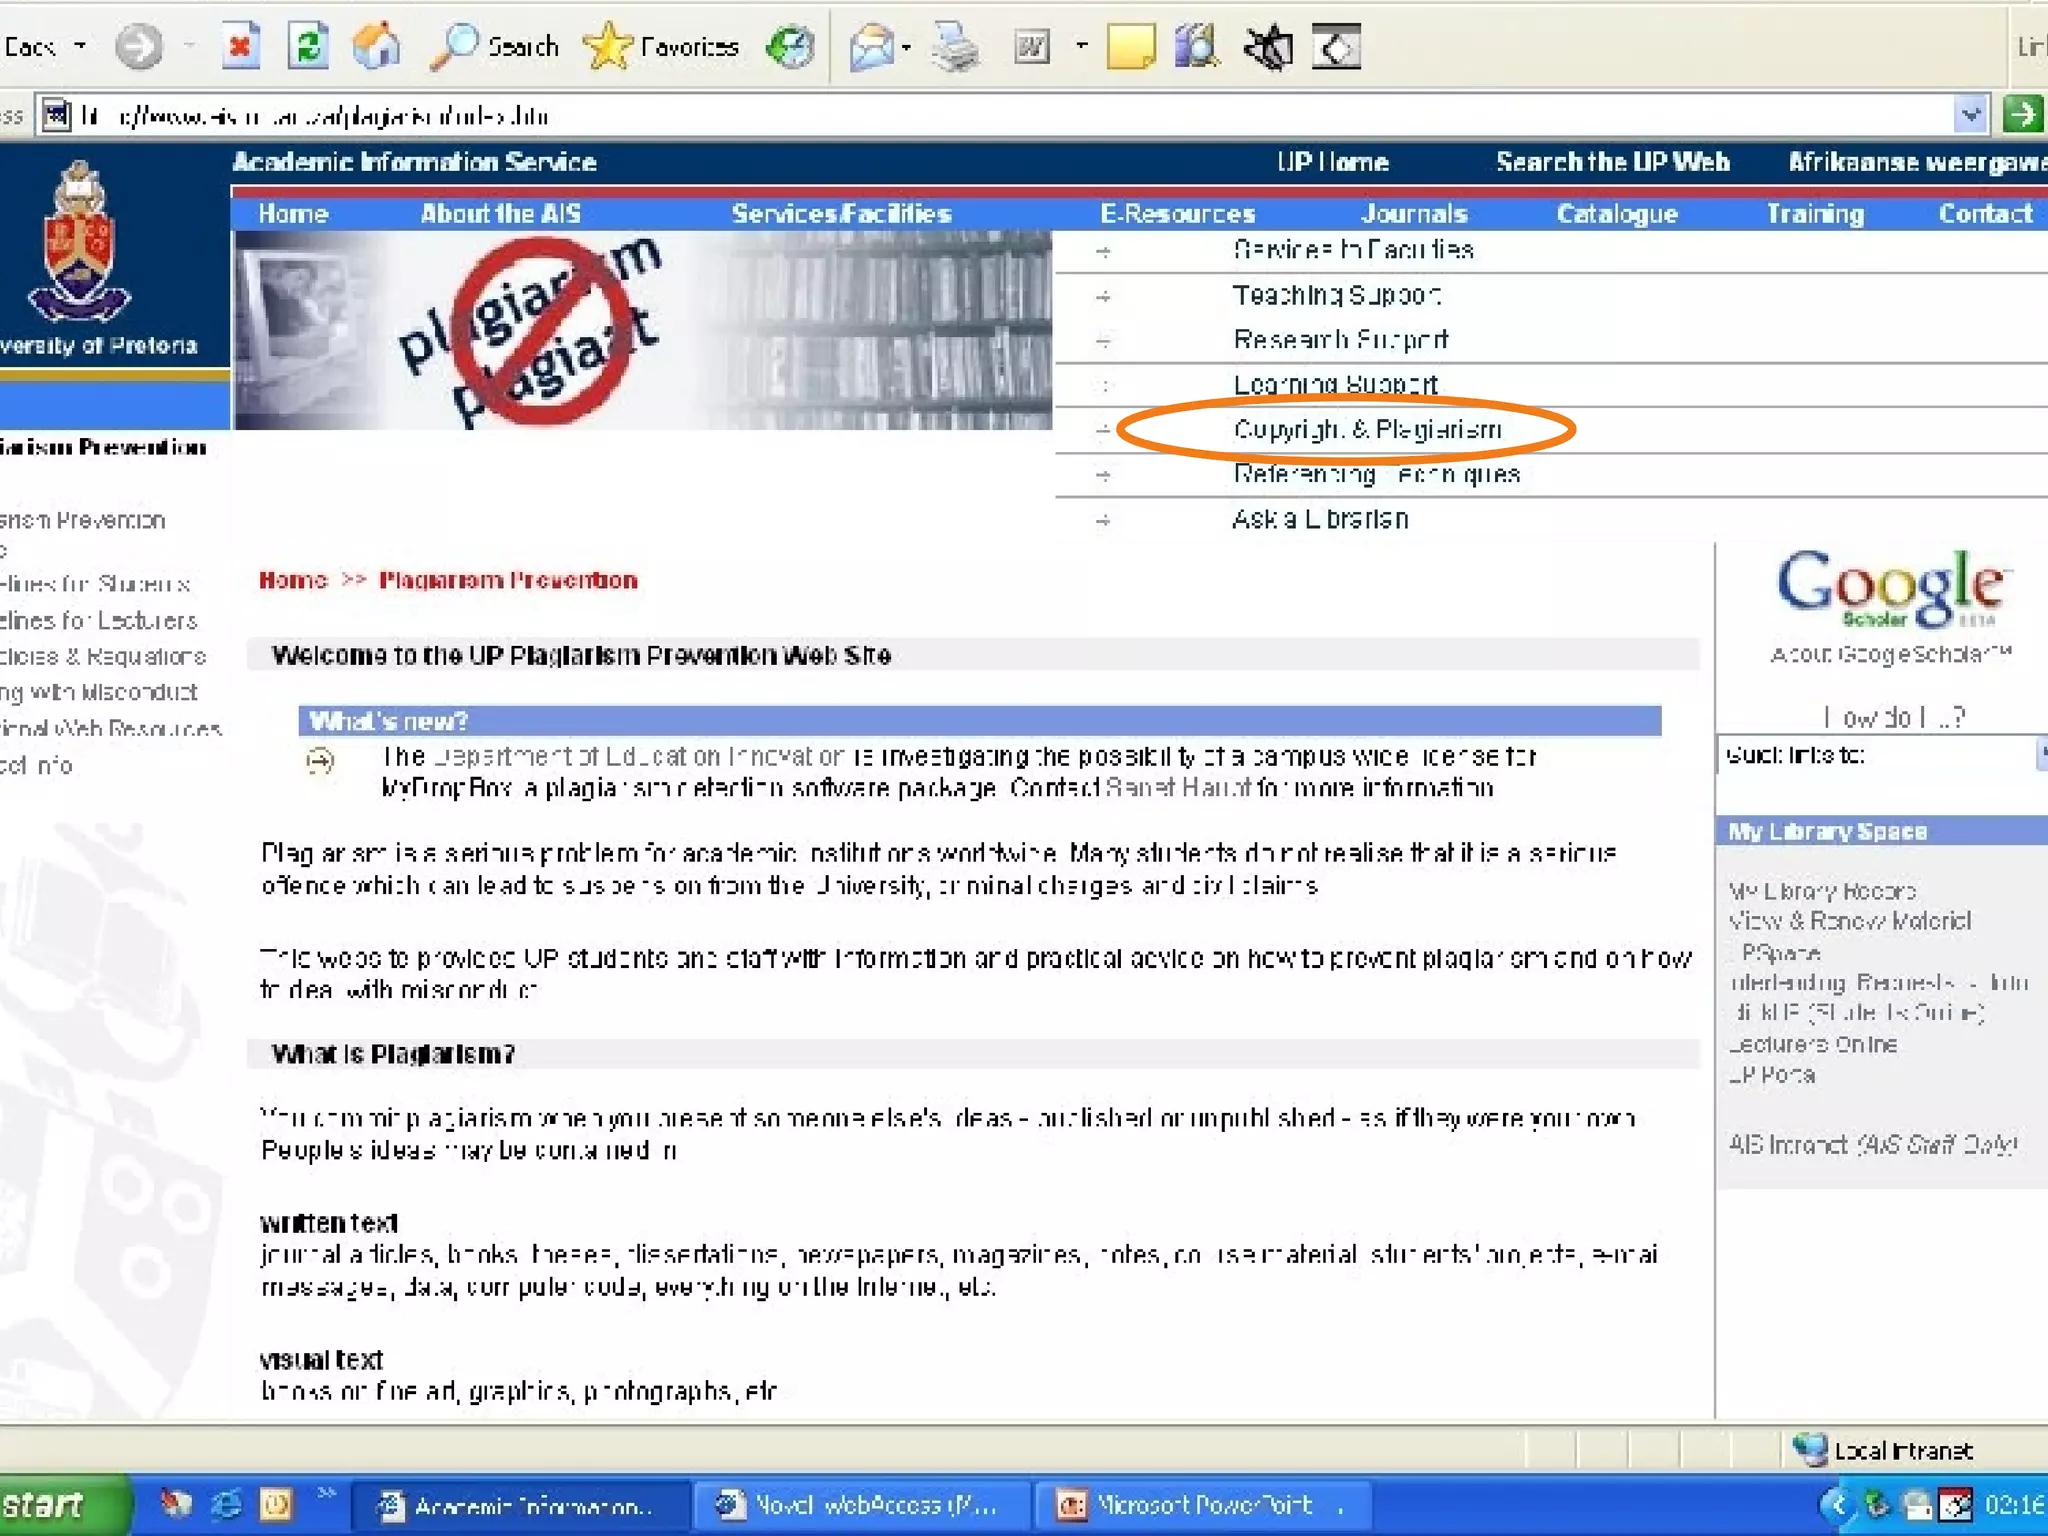
Task: Click Ask a Librarian link
Action: pos(1320,519)
